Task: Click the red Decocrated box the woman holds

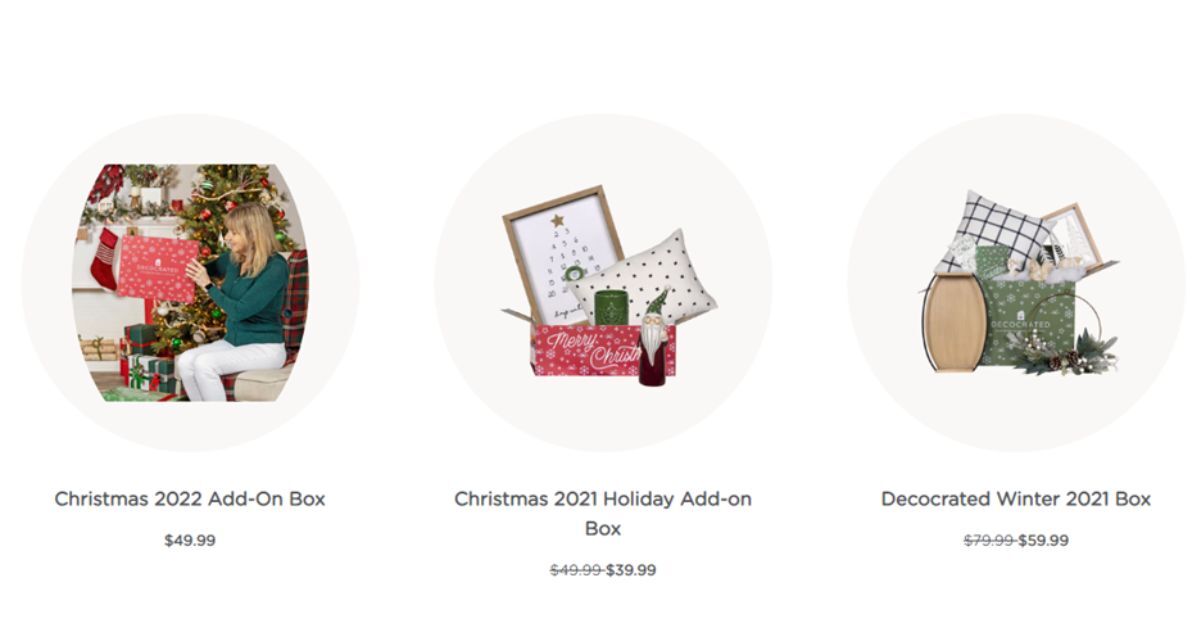Action: click(x=157, y=267)
